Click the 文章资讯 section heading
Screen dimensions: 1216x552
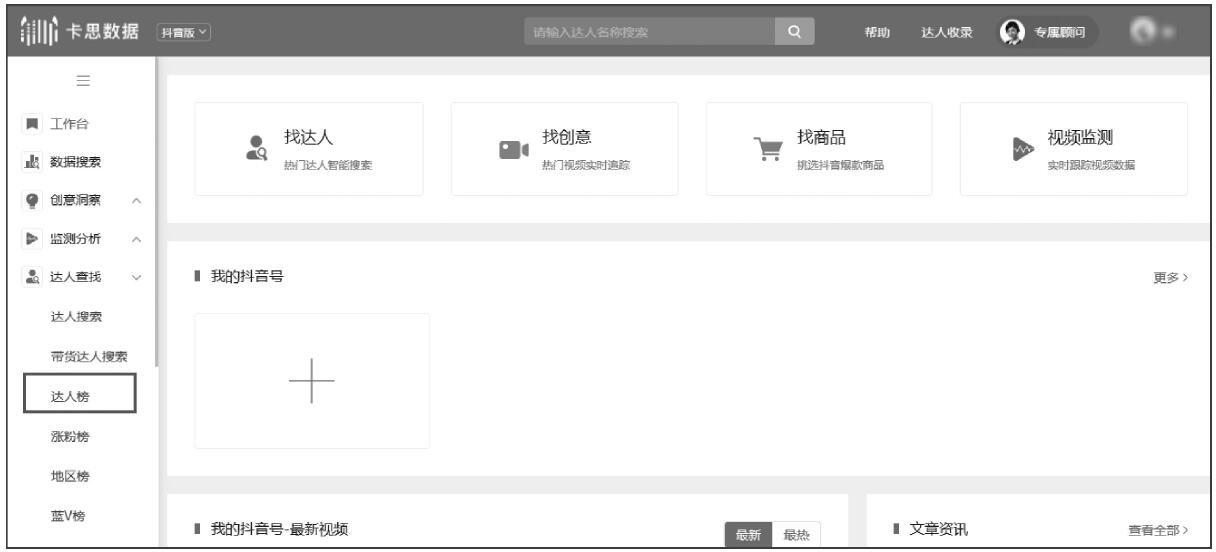[x=939, y=529]
